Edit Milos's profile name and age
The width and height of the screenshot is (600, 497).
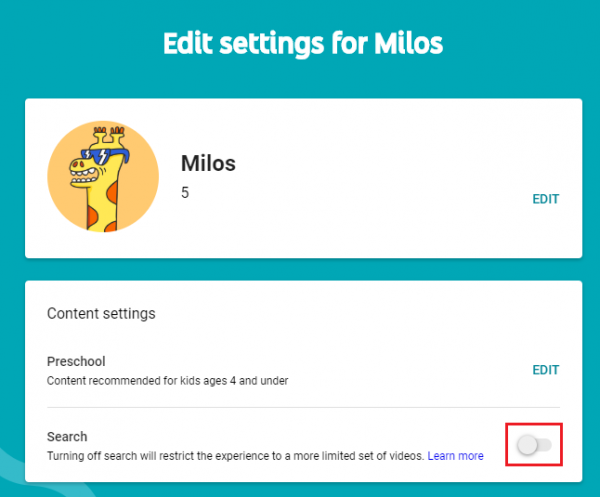point(546,199)
